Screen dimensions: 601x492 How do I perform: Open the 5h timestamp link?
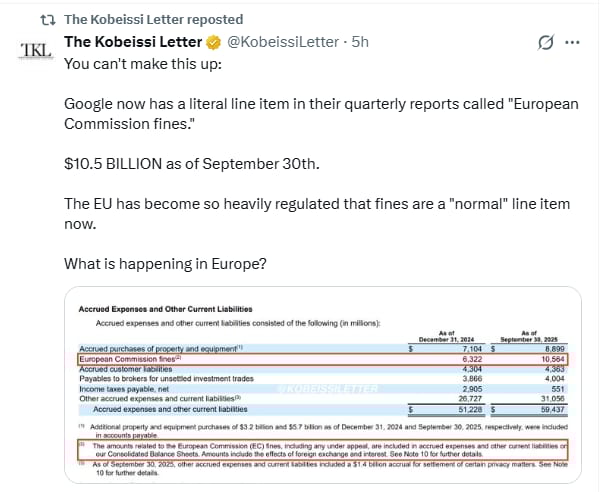360,42
